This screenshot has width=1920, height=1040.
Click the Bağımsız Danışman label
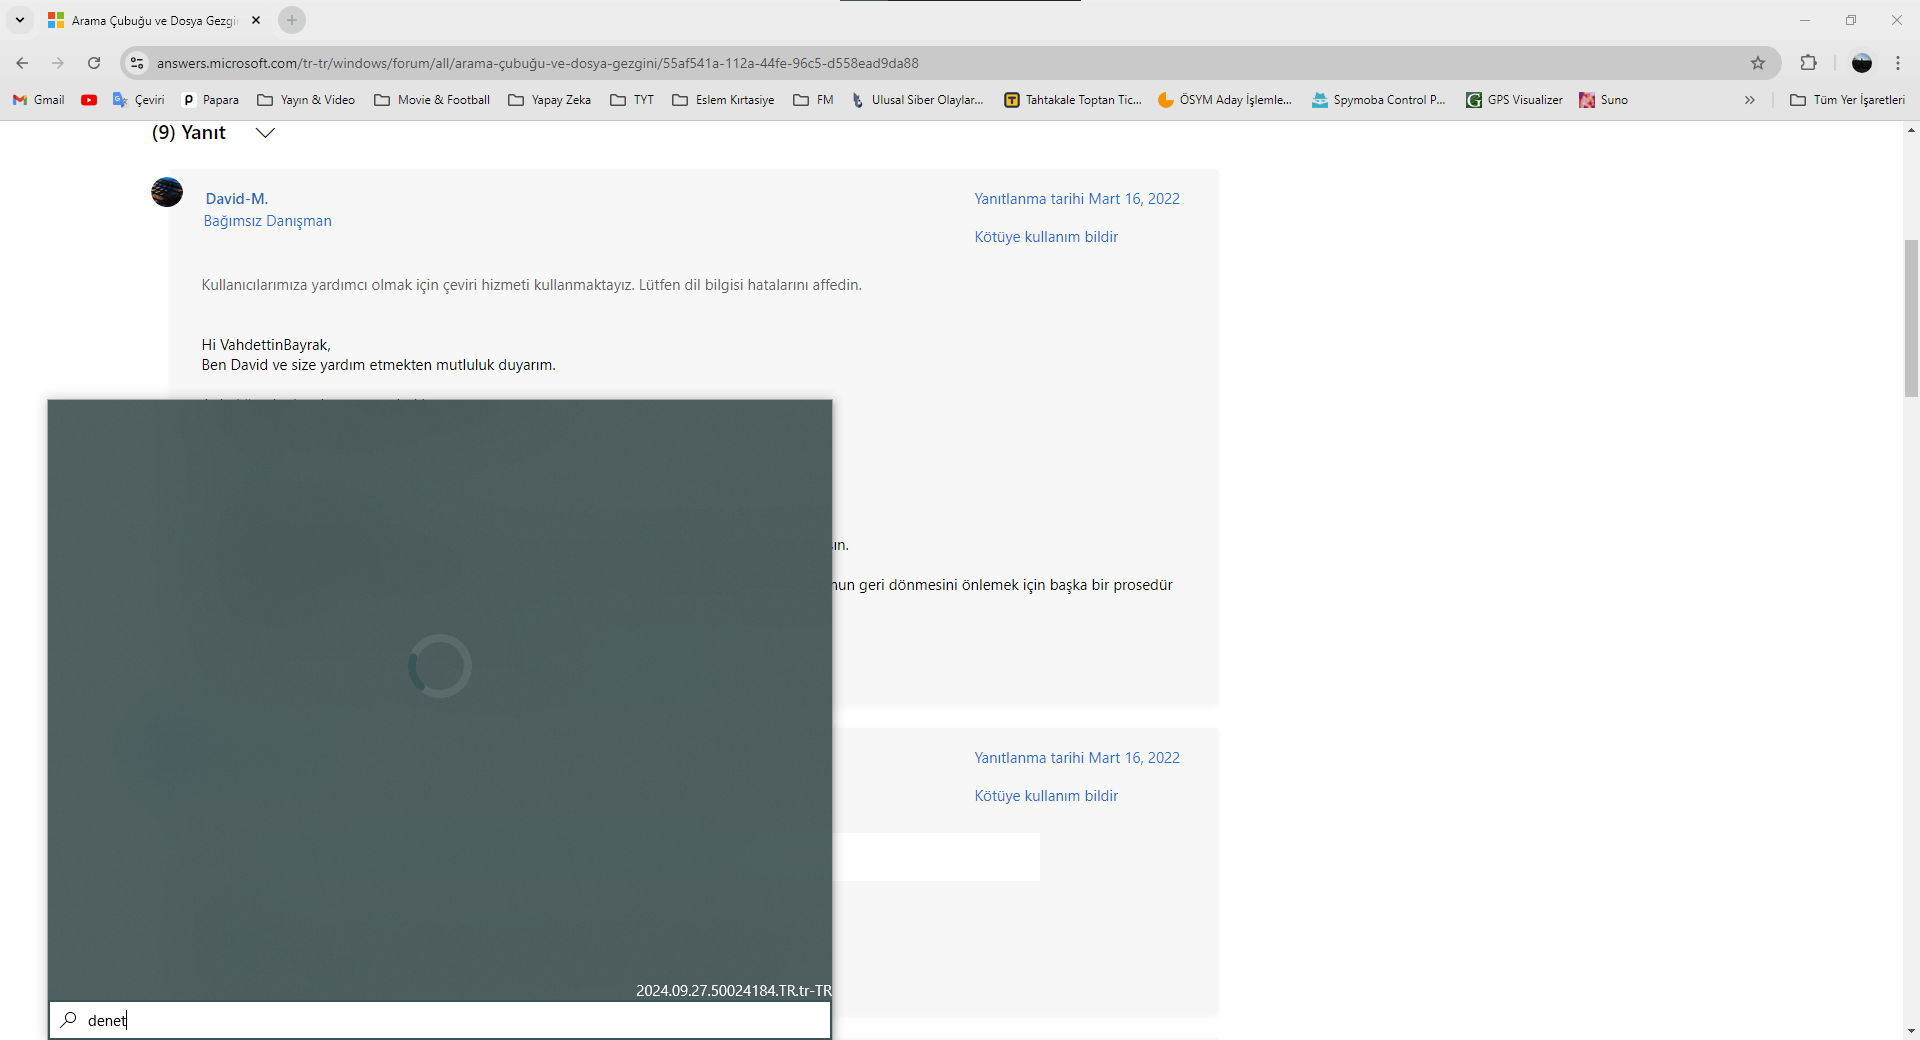tap(268, 221)
